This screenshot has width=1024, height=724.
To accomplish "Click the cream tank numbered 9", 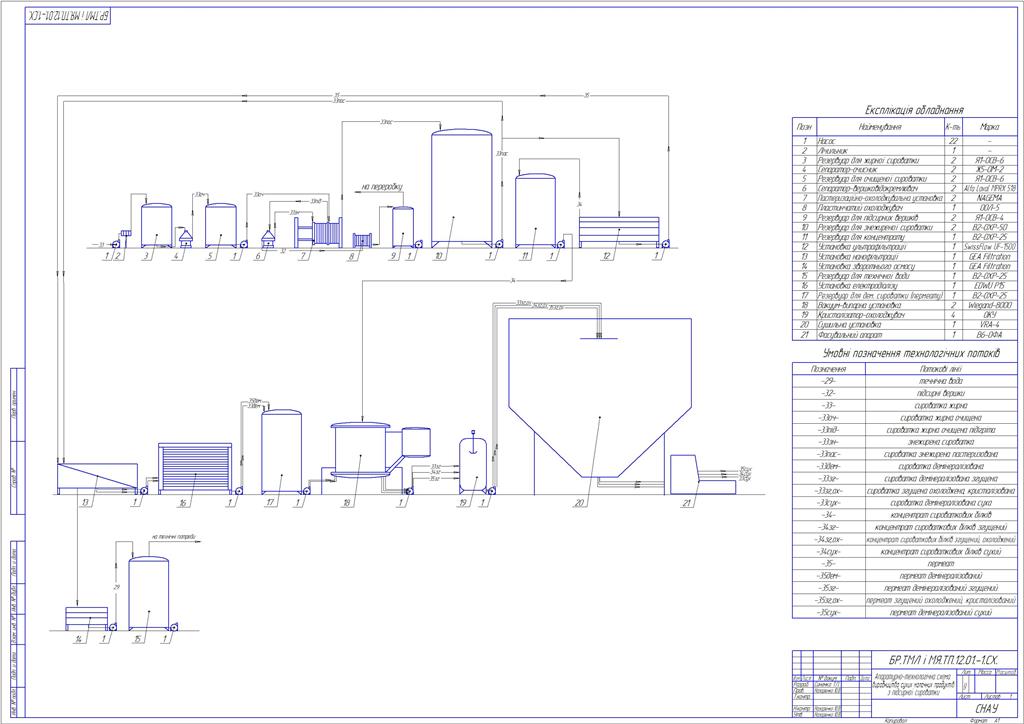I will pos(402,227).
